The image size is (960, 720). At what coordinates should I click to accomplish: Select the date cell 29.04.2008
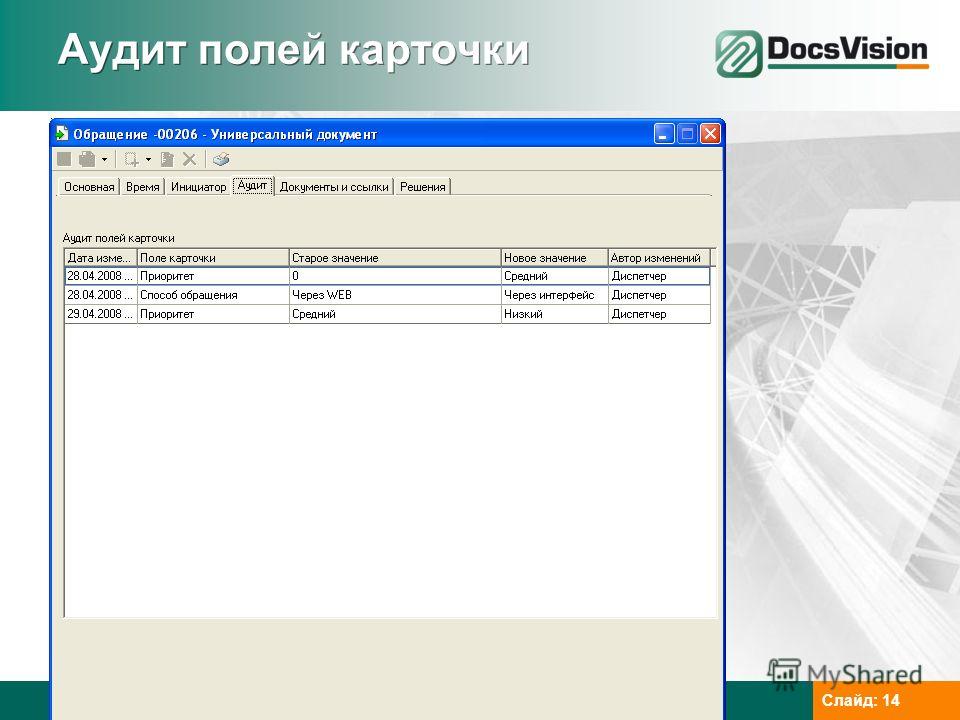pos(101,314)
